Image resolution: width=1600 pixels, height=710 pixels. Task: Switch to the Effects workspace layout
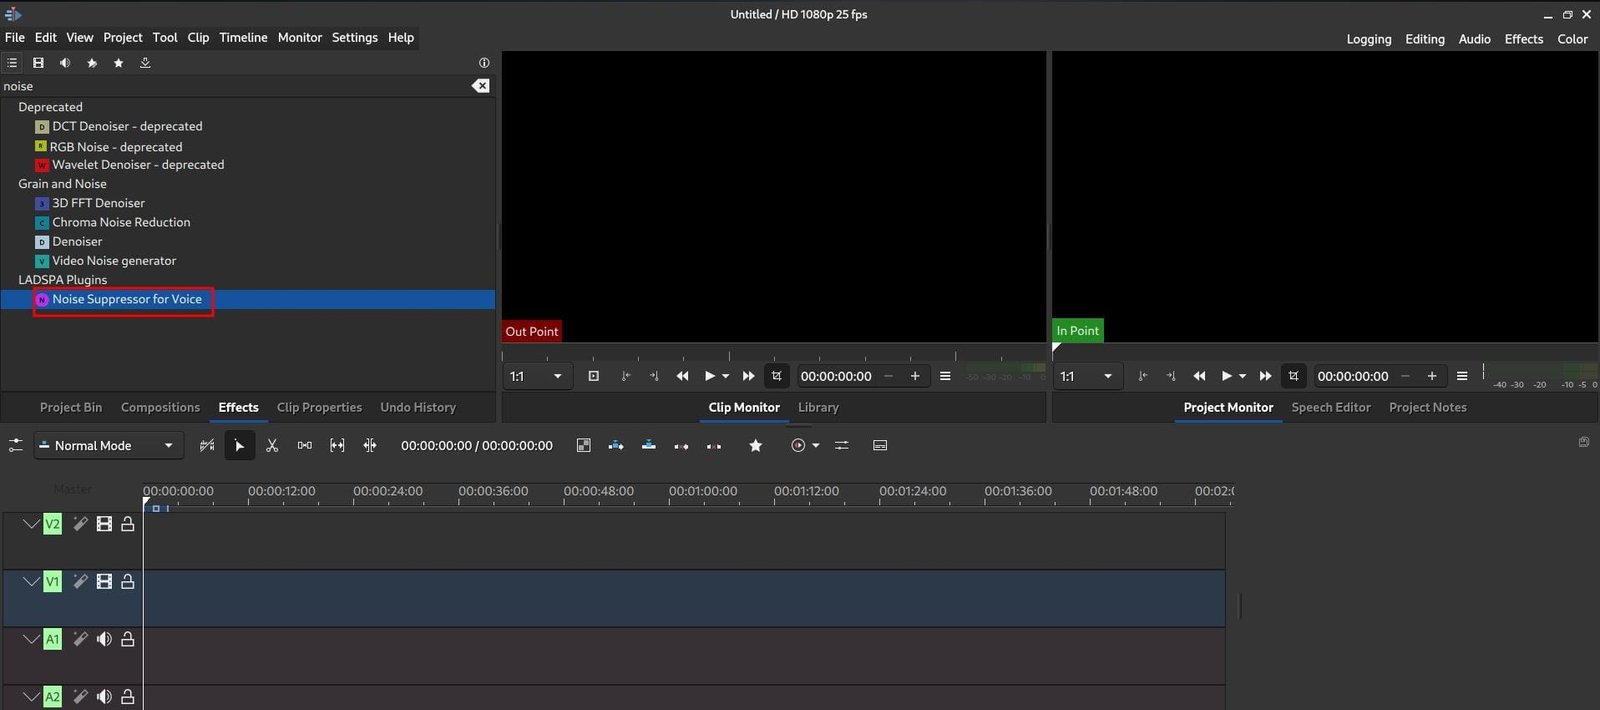pyautogui.click(x=1524, y=40)
